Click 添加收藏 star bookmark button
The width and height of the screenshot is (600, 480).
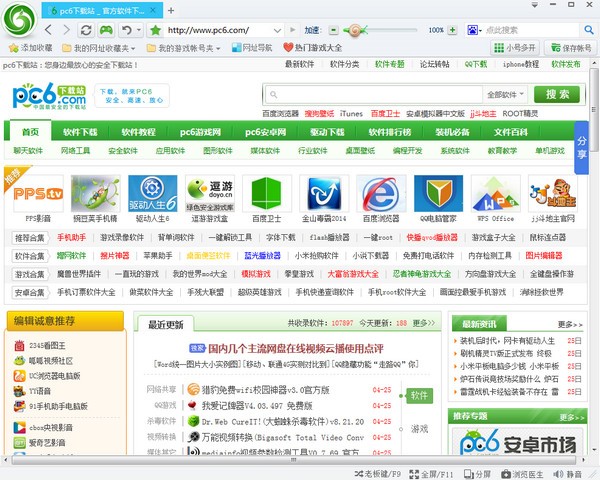coord(31,48)
